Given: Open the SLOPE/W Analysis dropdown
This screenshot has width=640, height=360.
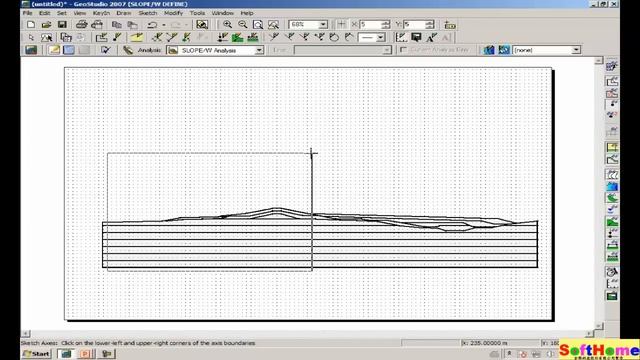Looking at the screenshot, I should [x=259, y=50].
